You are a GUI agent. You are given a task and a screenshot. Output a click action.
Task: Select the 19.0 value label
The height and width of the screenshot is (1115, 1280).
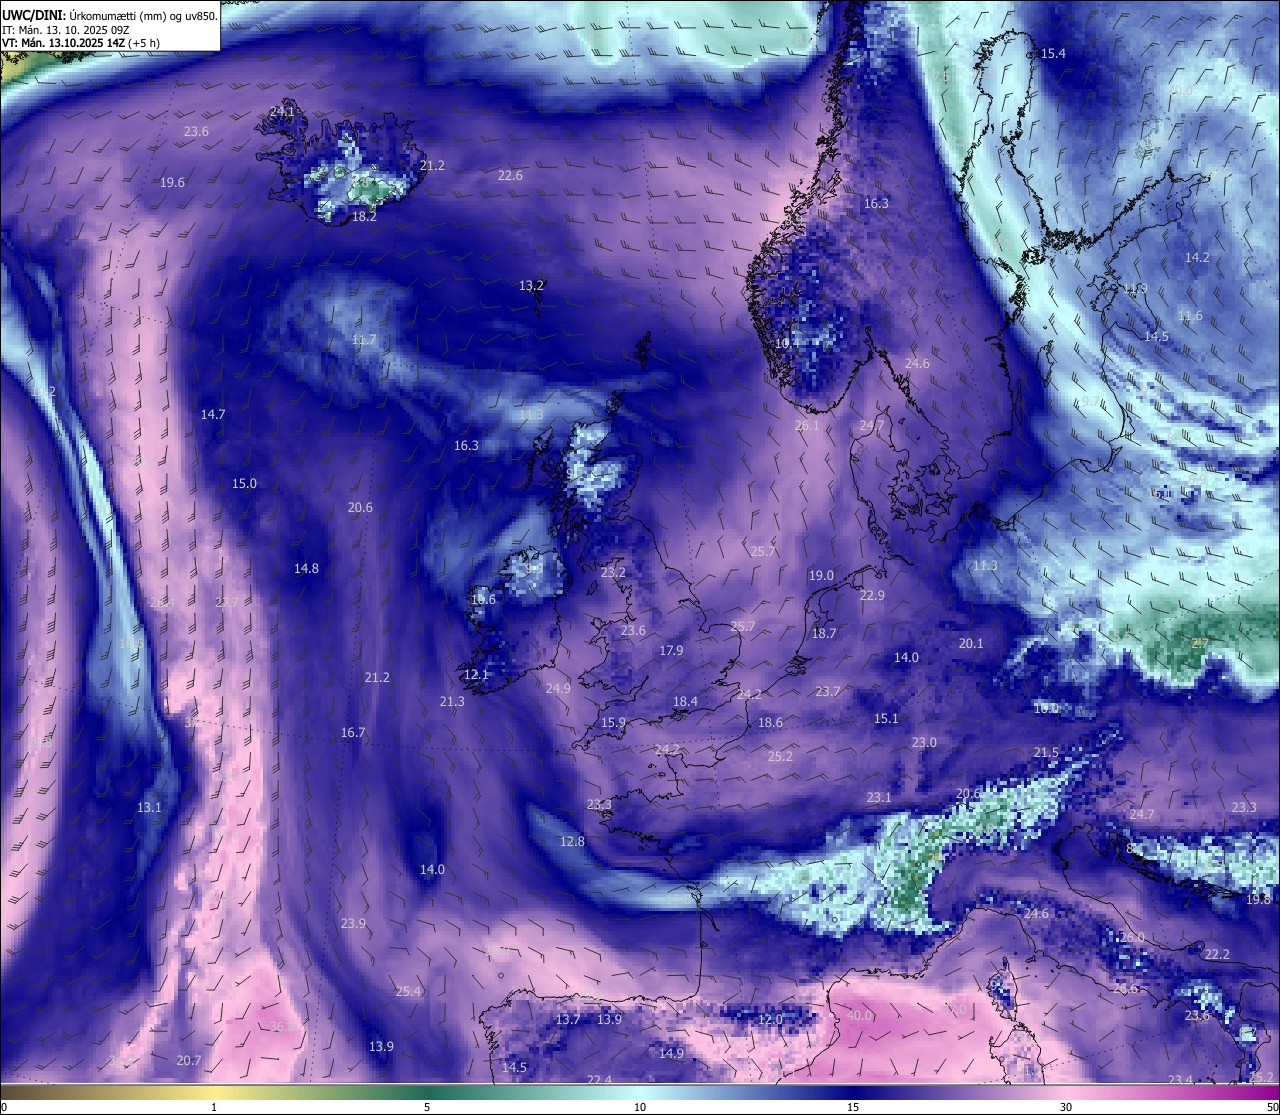(x=821, y=575)
